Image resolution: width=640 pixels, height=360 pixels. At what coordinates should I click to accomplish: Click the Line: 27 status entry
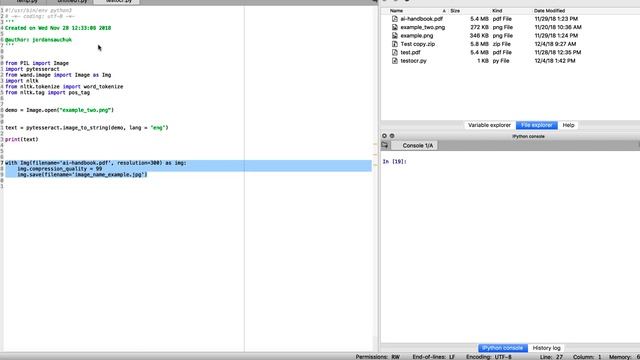pos(551,357)
